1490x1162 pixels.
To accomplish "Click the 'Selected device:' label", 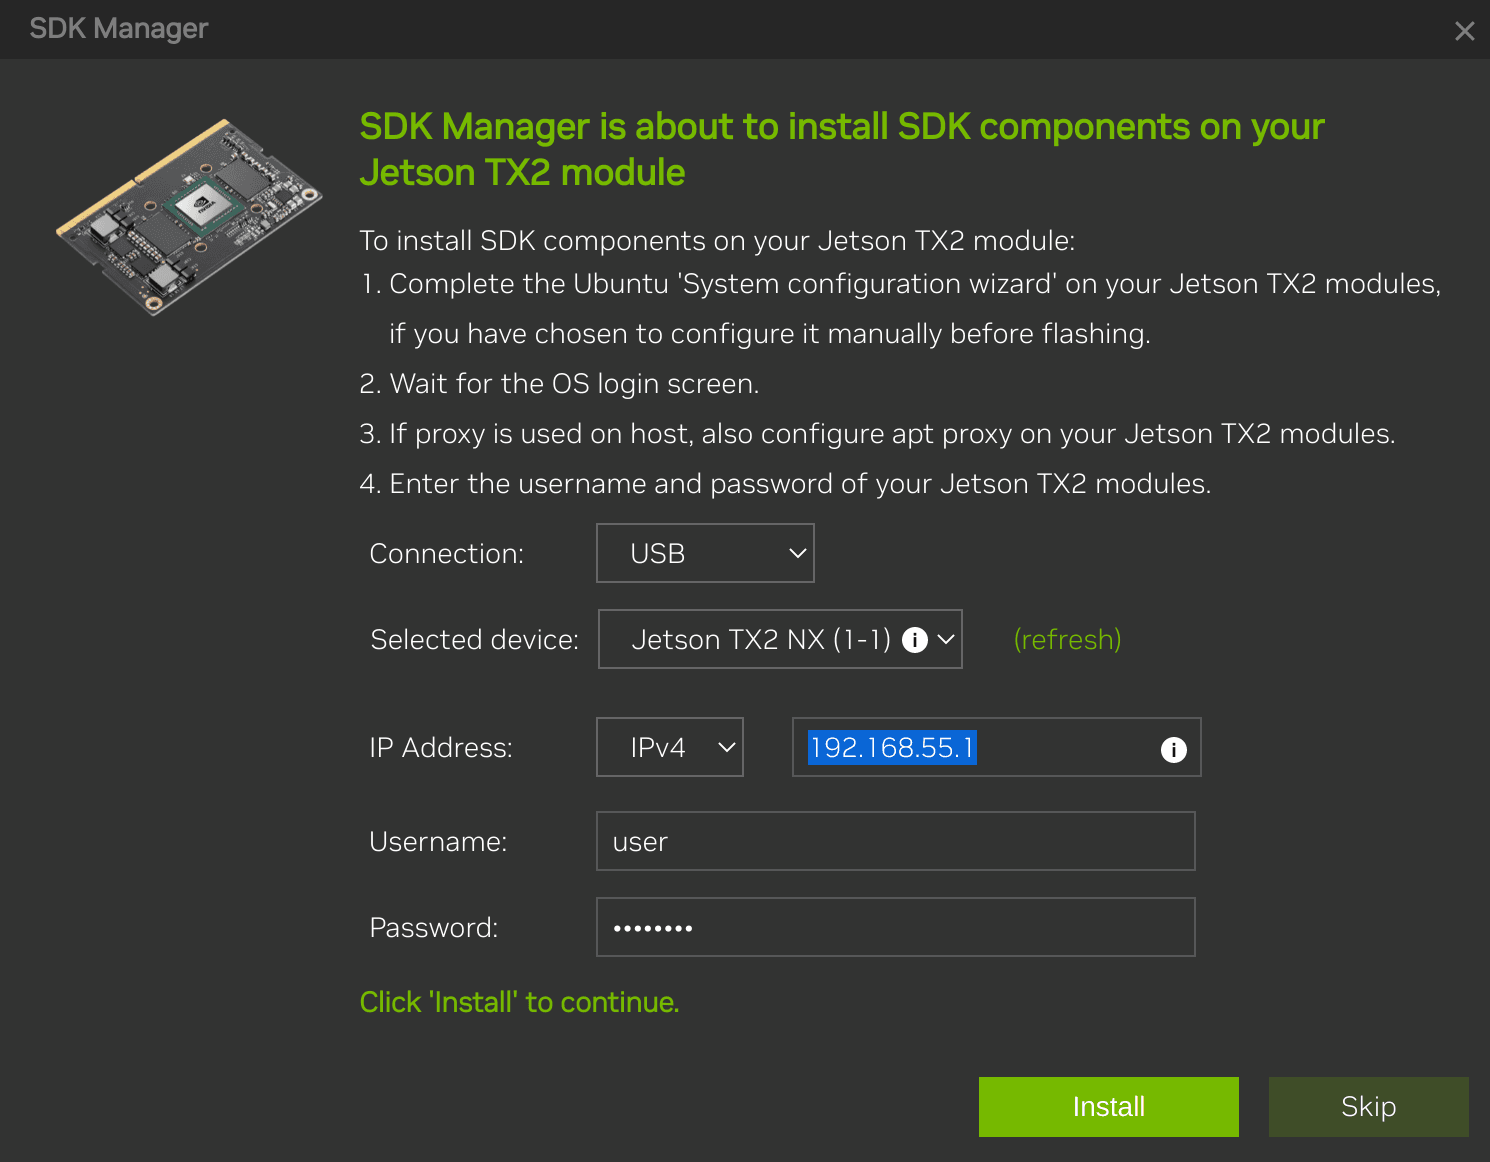I will [474, 639].
